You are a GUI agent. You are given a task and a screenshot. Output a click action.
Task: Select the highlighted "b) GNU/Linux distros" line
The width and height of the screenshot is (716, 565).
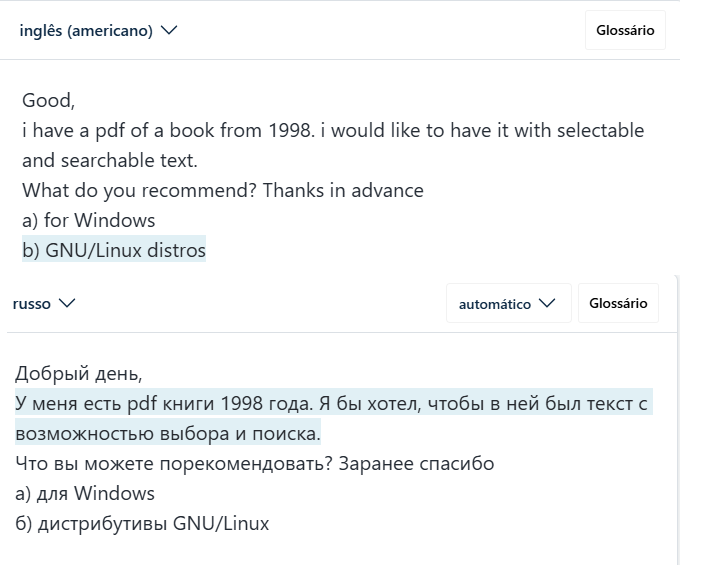coord(114,250)
